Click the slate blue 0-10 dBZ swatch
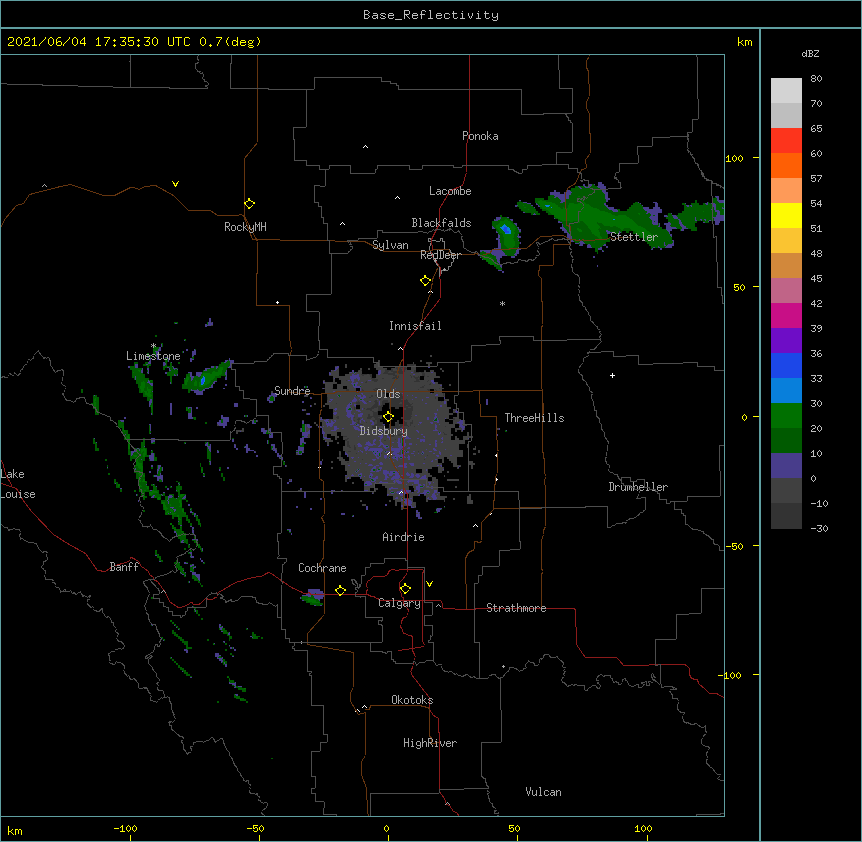This screenshot has height=842, width=862. (x=786, y=466)
